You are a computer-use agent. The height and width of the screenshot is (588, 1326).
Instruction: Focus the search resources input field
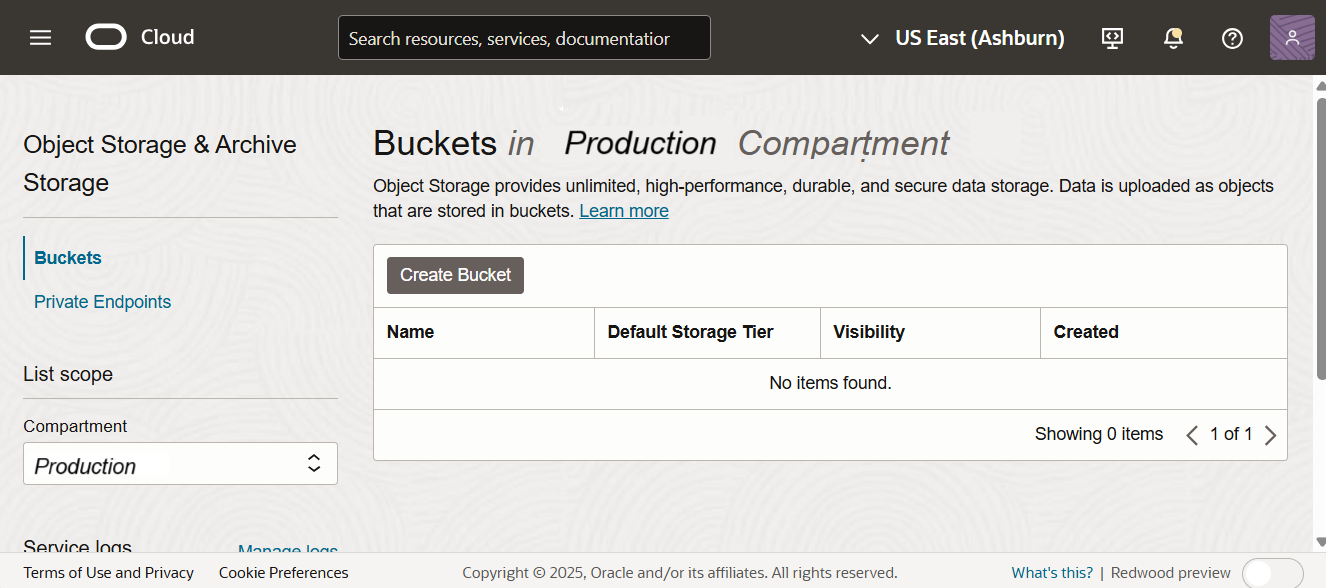click(x=524, y=38)
